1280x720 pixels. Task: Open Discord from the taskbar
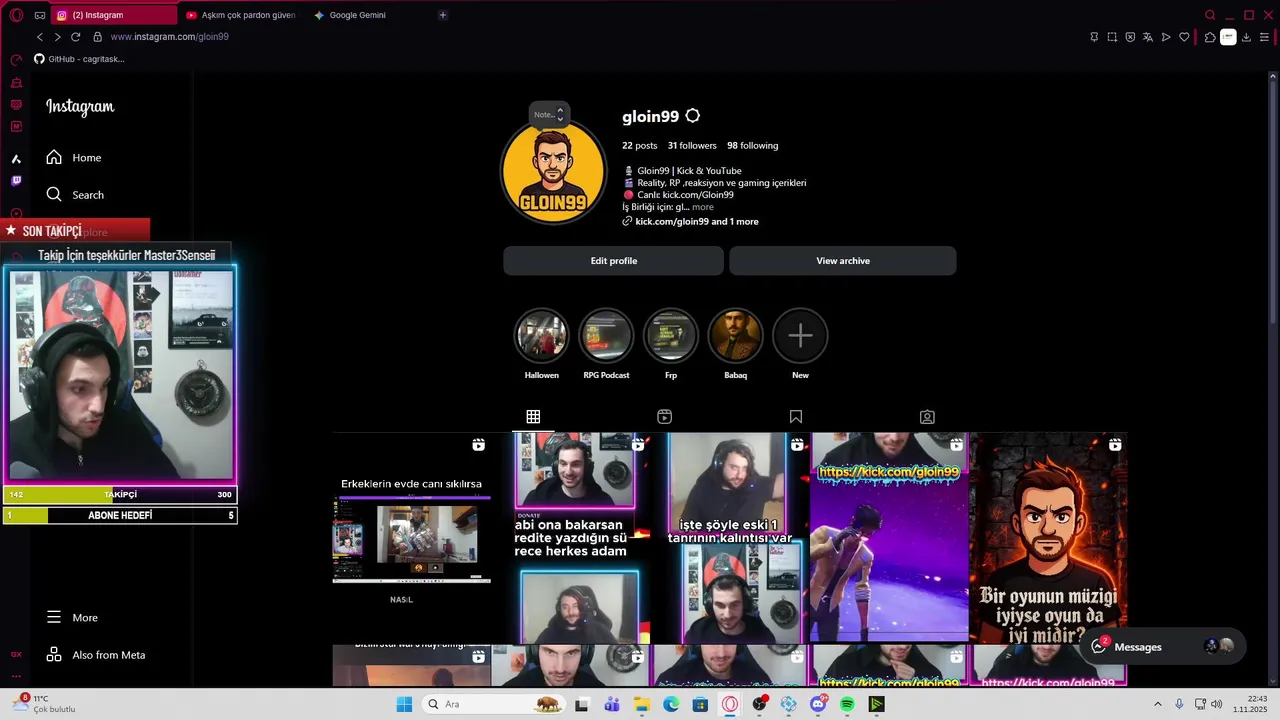pos(818,704)
